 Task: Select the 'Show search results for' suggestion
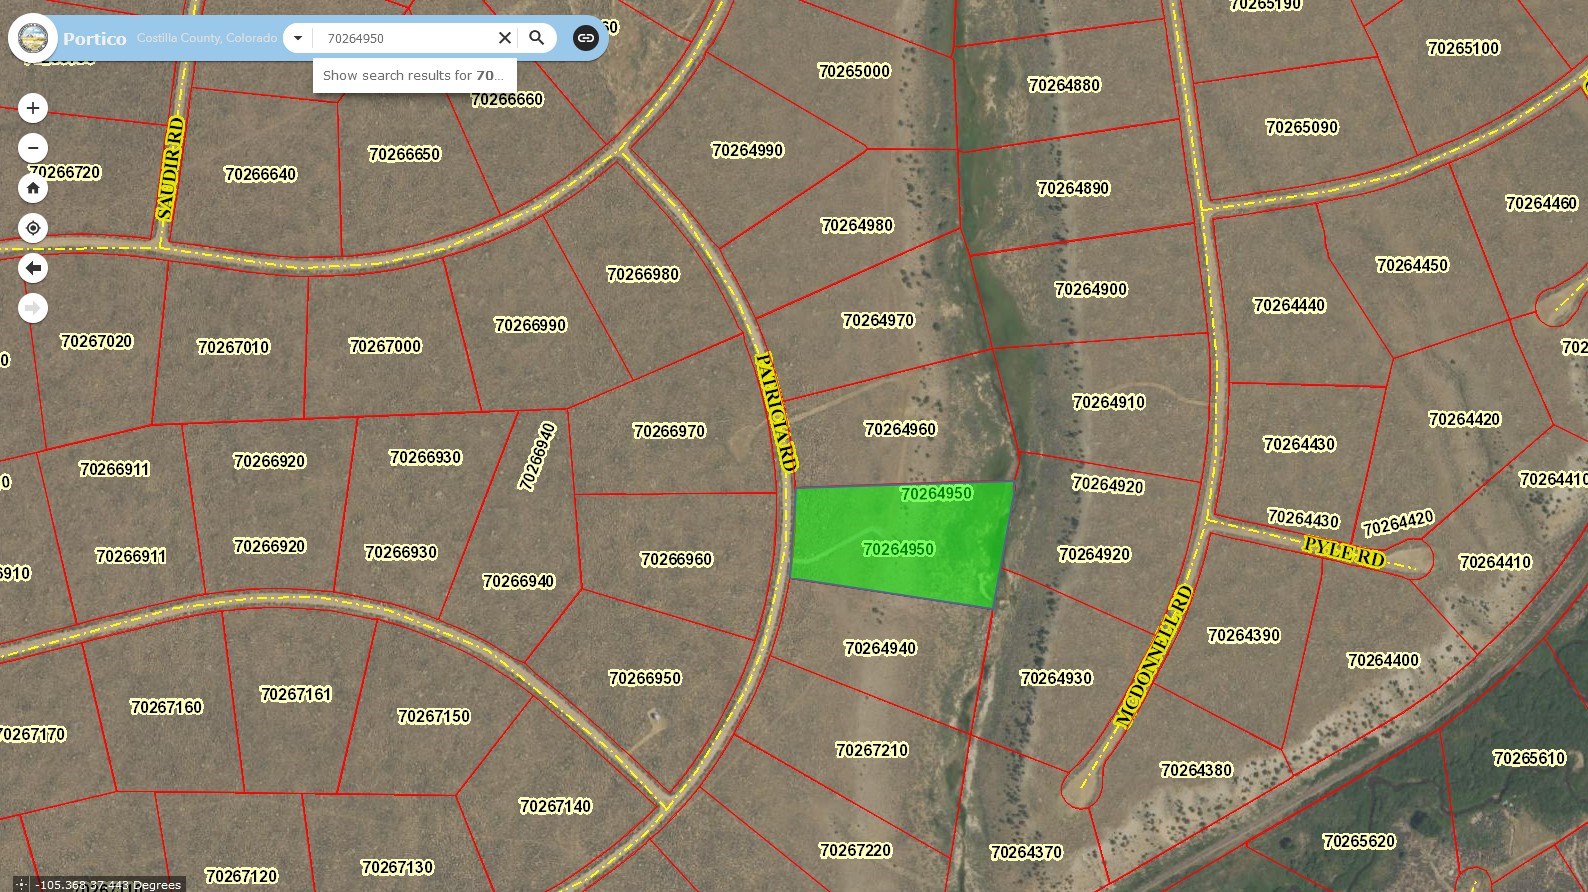[x=414, y=75]
